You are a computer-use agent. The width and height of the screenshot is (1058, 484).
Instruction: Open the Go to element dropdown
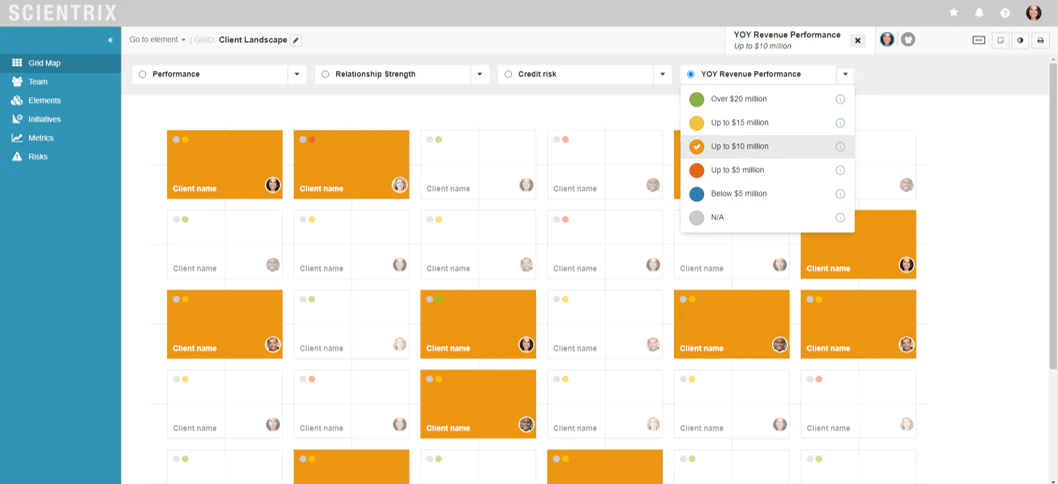point(157,40)
